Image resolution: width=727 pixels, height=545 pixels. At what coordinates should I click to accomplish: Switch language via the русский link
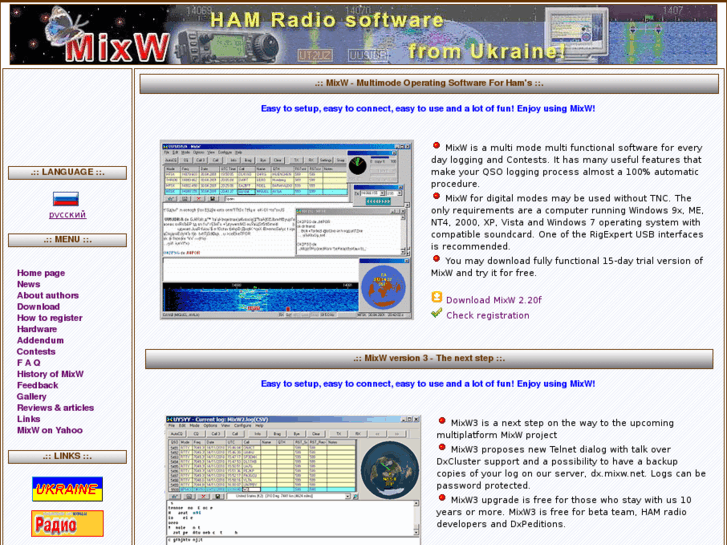(67, 214)
